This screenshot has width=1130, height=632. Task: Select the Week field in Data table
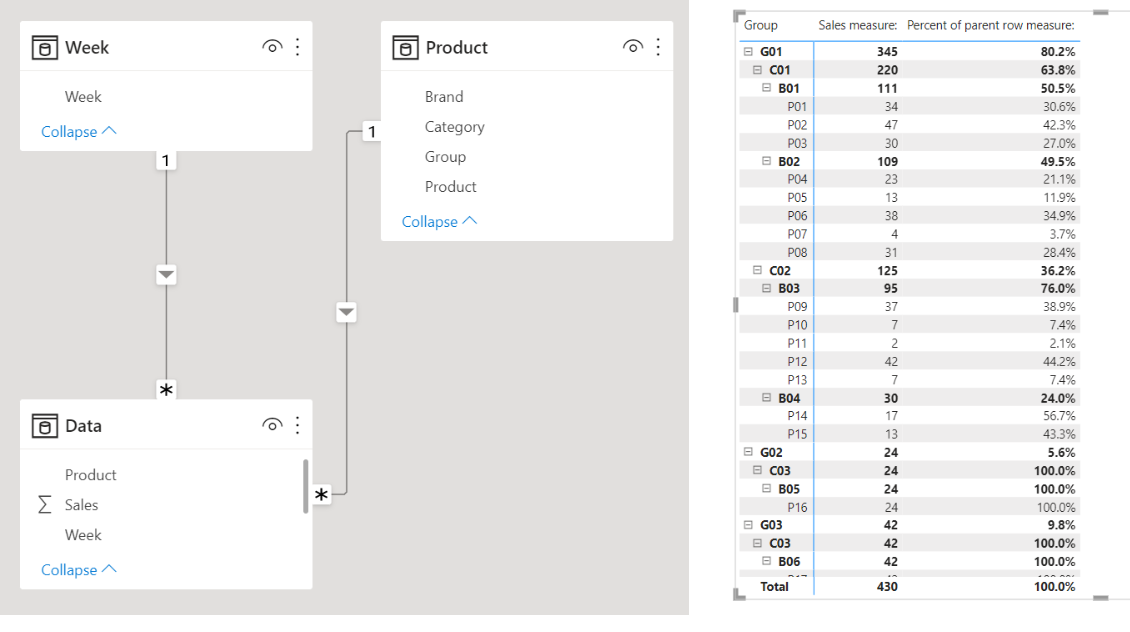point(83,535)
